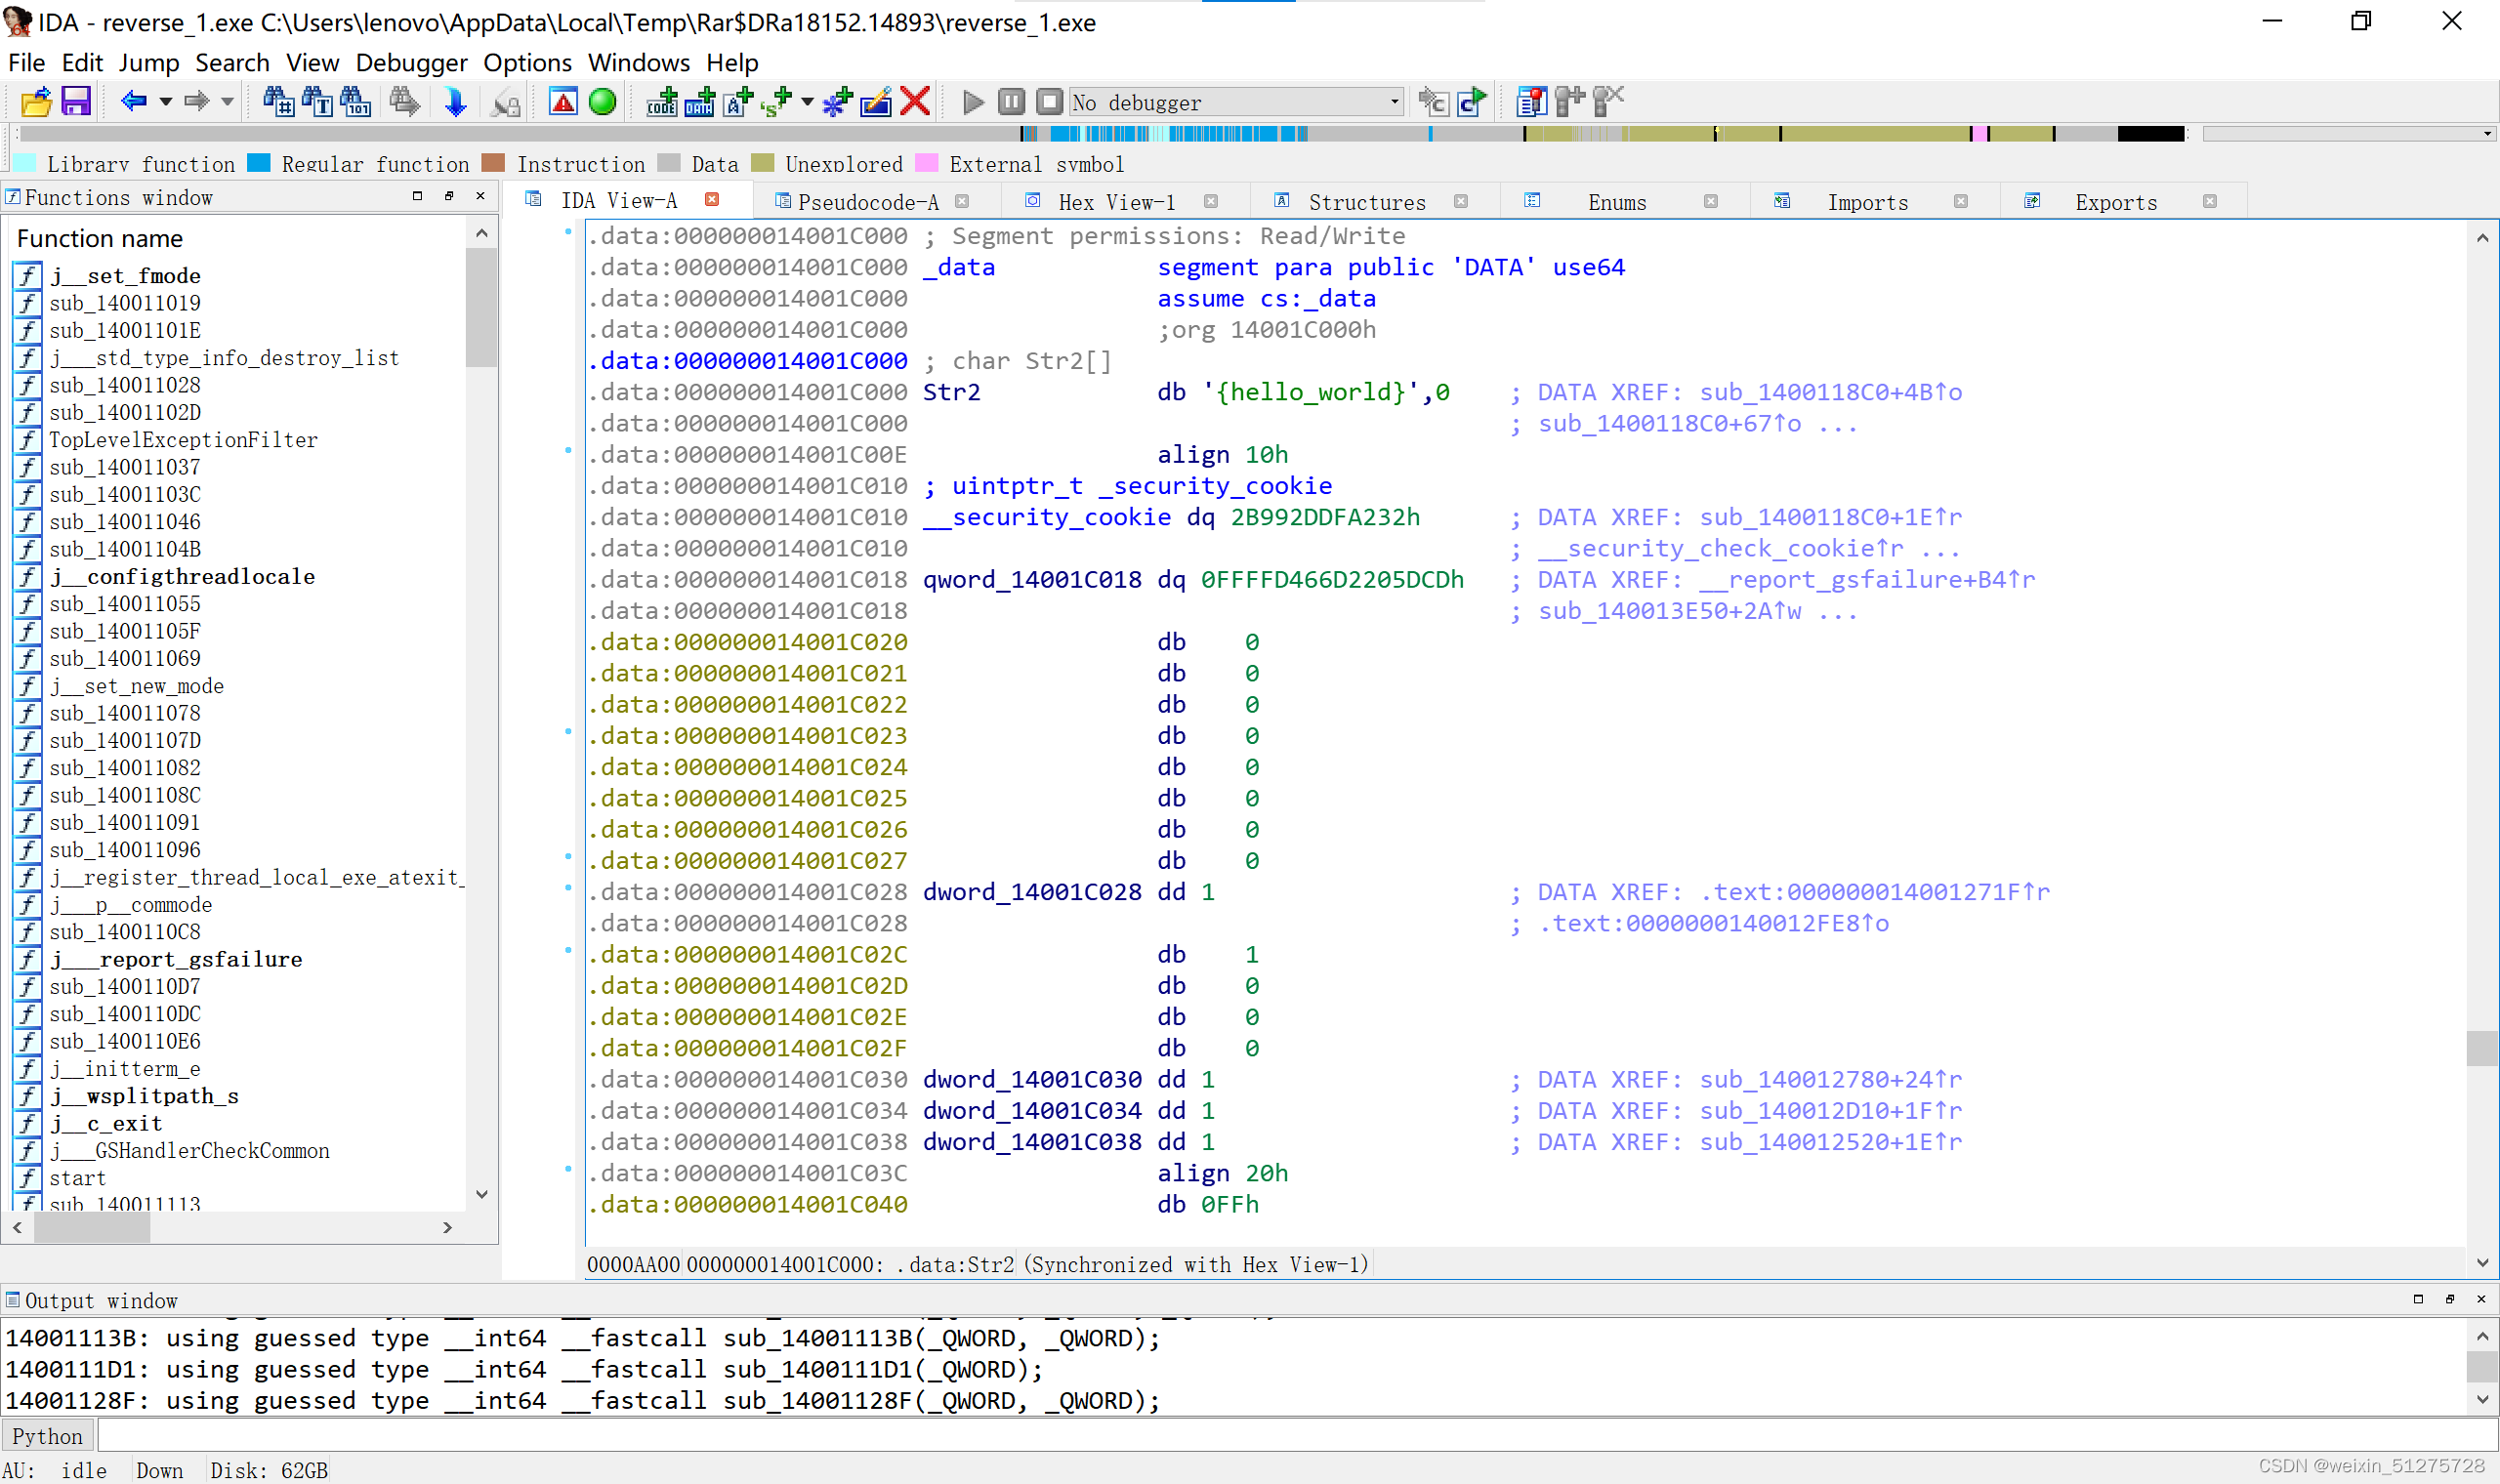Open the breakpoint list toolbar icon
The image size is (2500, 1484).
(x=1531, y=102)
